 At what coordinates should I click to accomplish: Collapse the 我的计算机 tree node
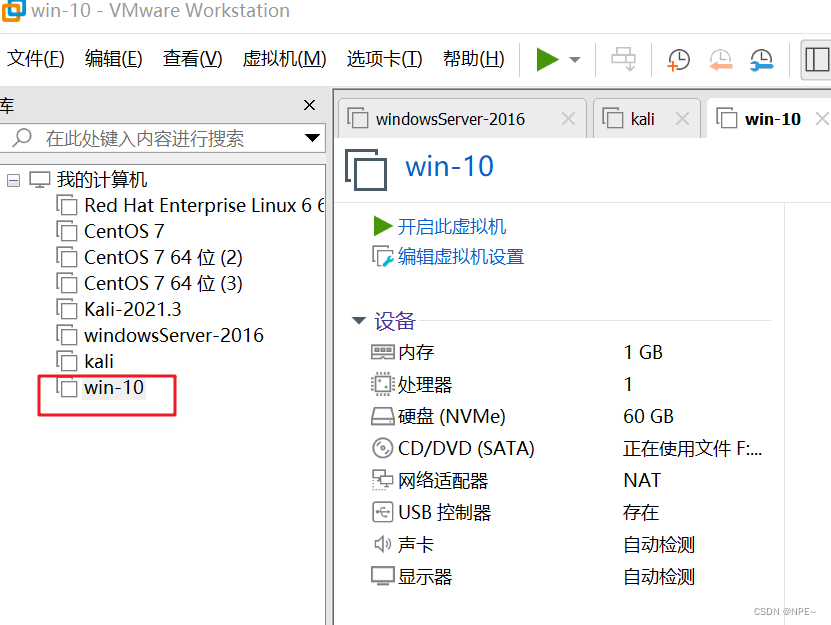coord(13,181)
